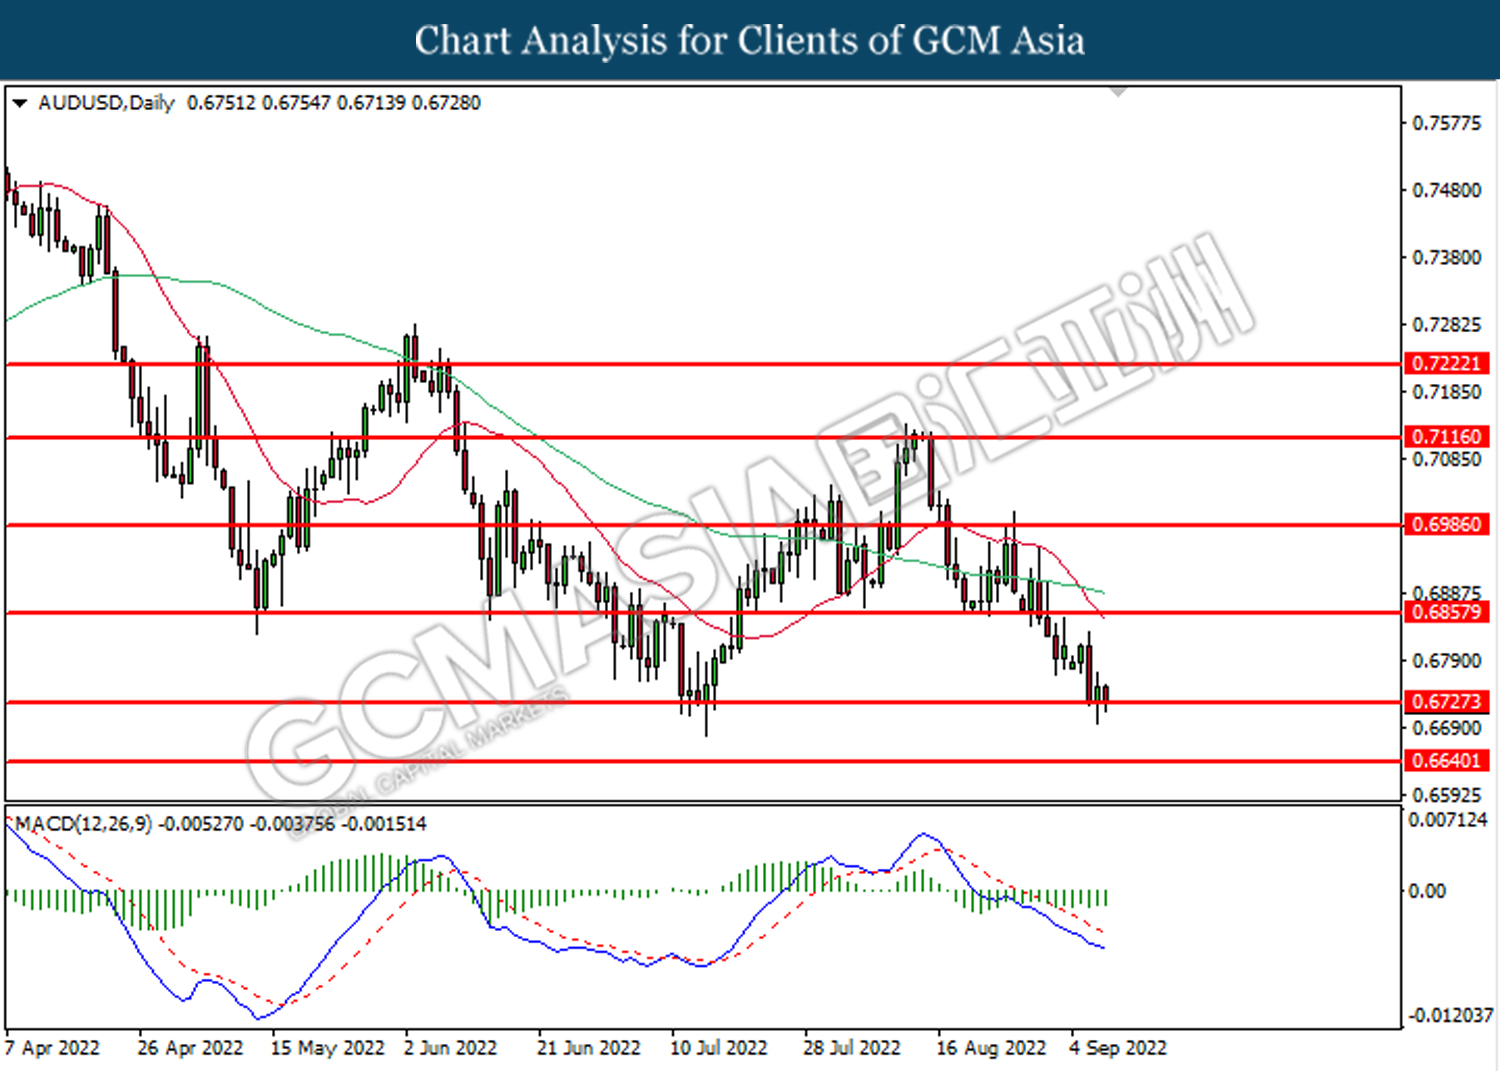The image size is (1500, 1071).
Task: Click the 0.69860 red price label
Action: click(1446, 524)
